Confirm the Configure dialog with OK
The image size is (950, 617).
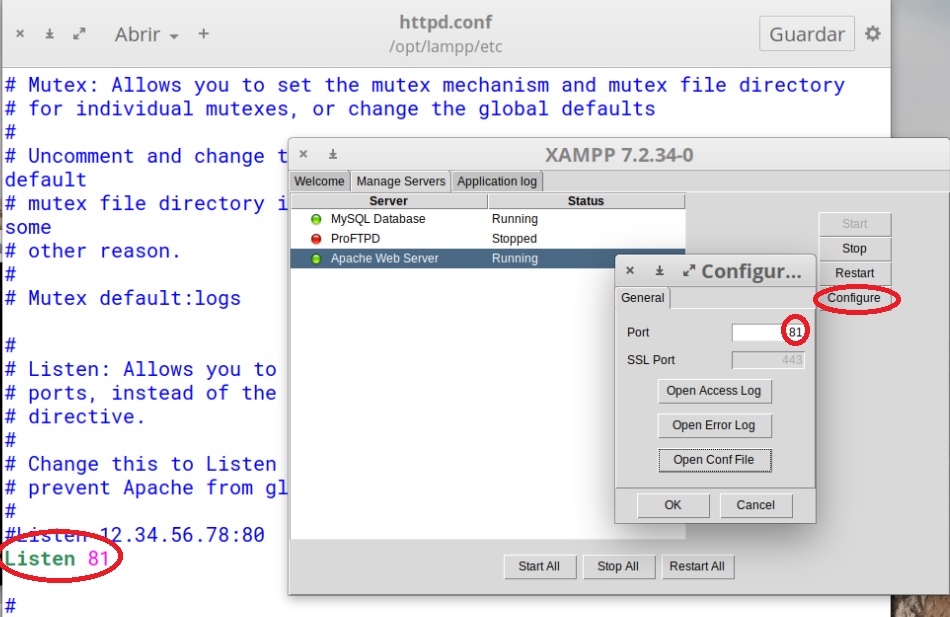click(673, 505)
